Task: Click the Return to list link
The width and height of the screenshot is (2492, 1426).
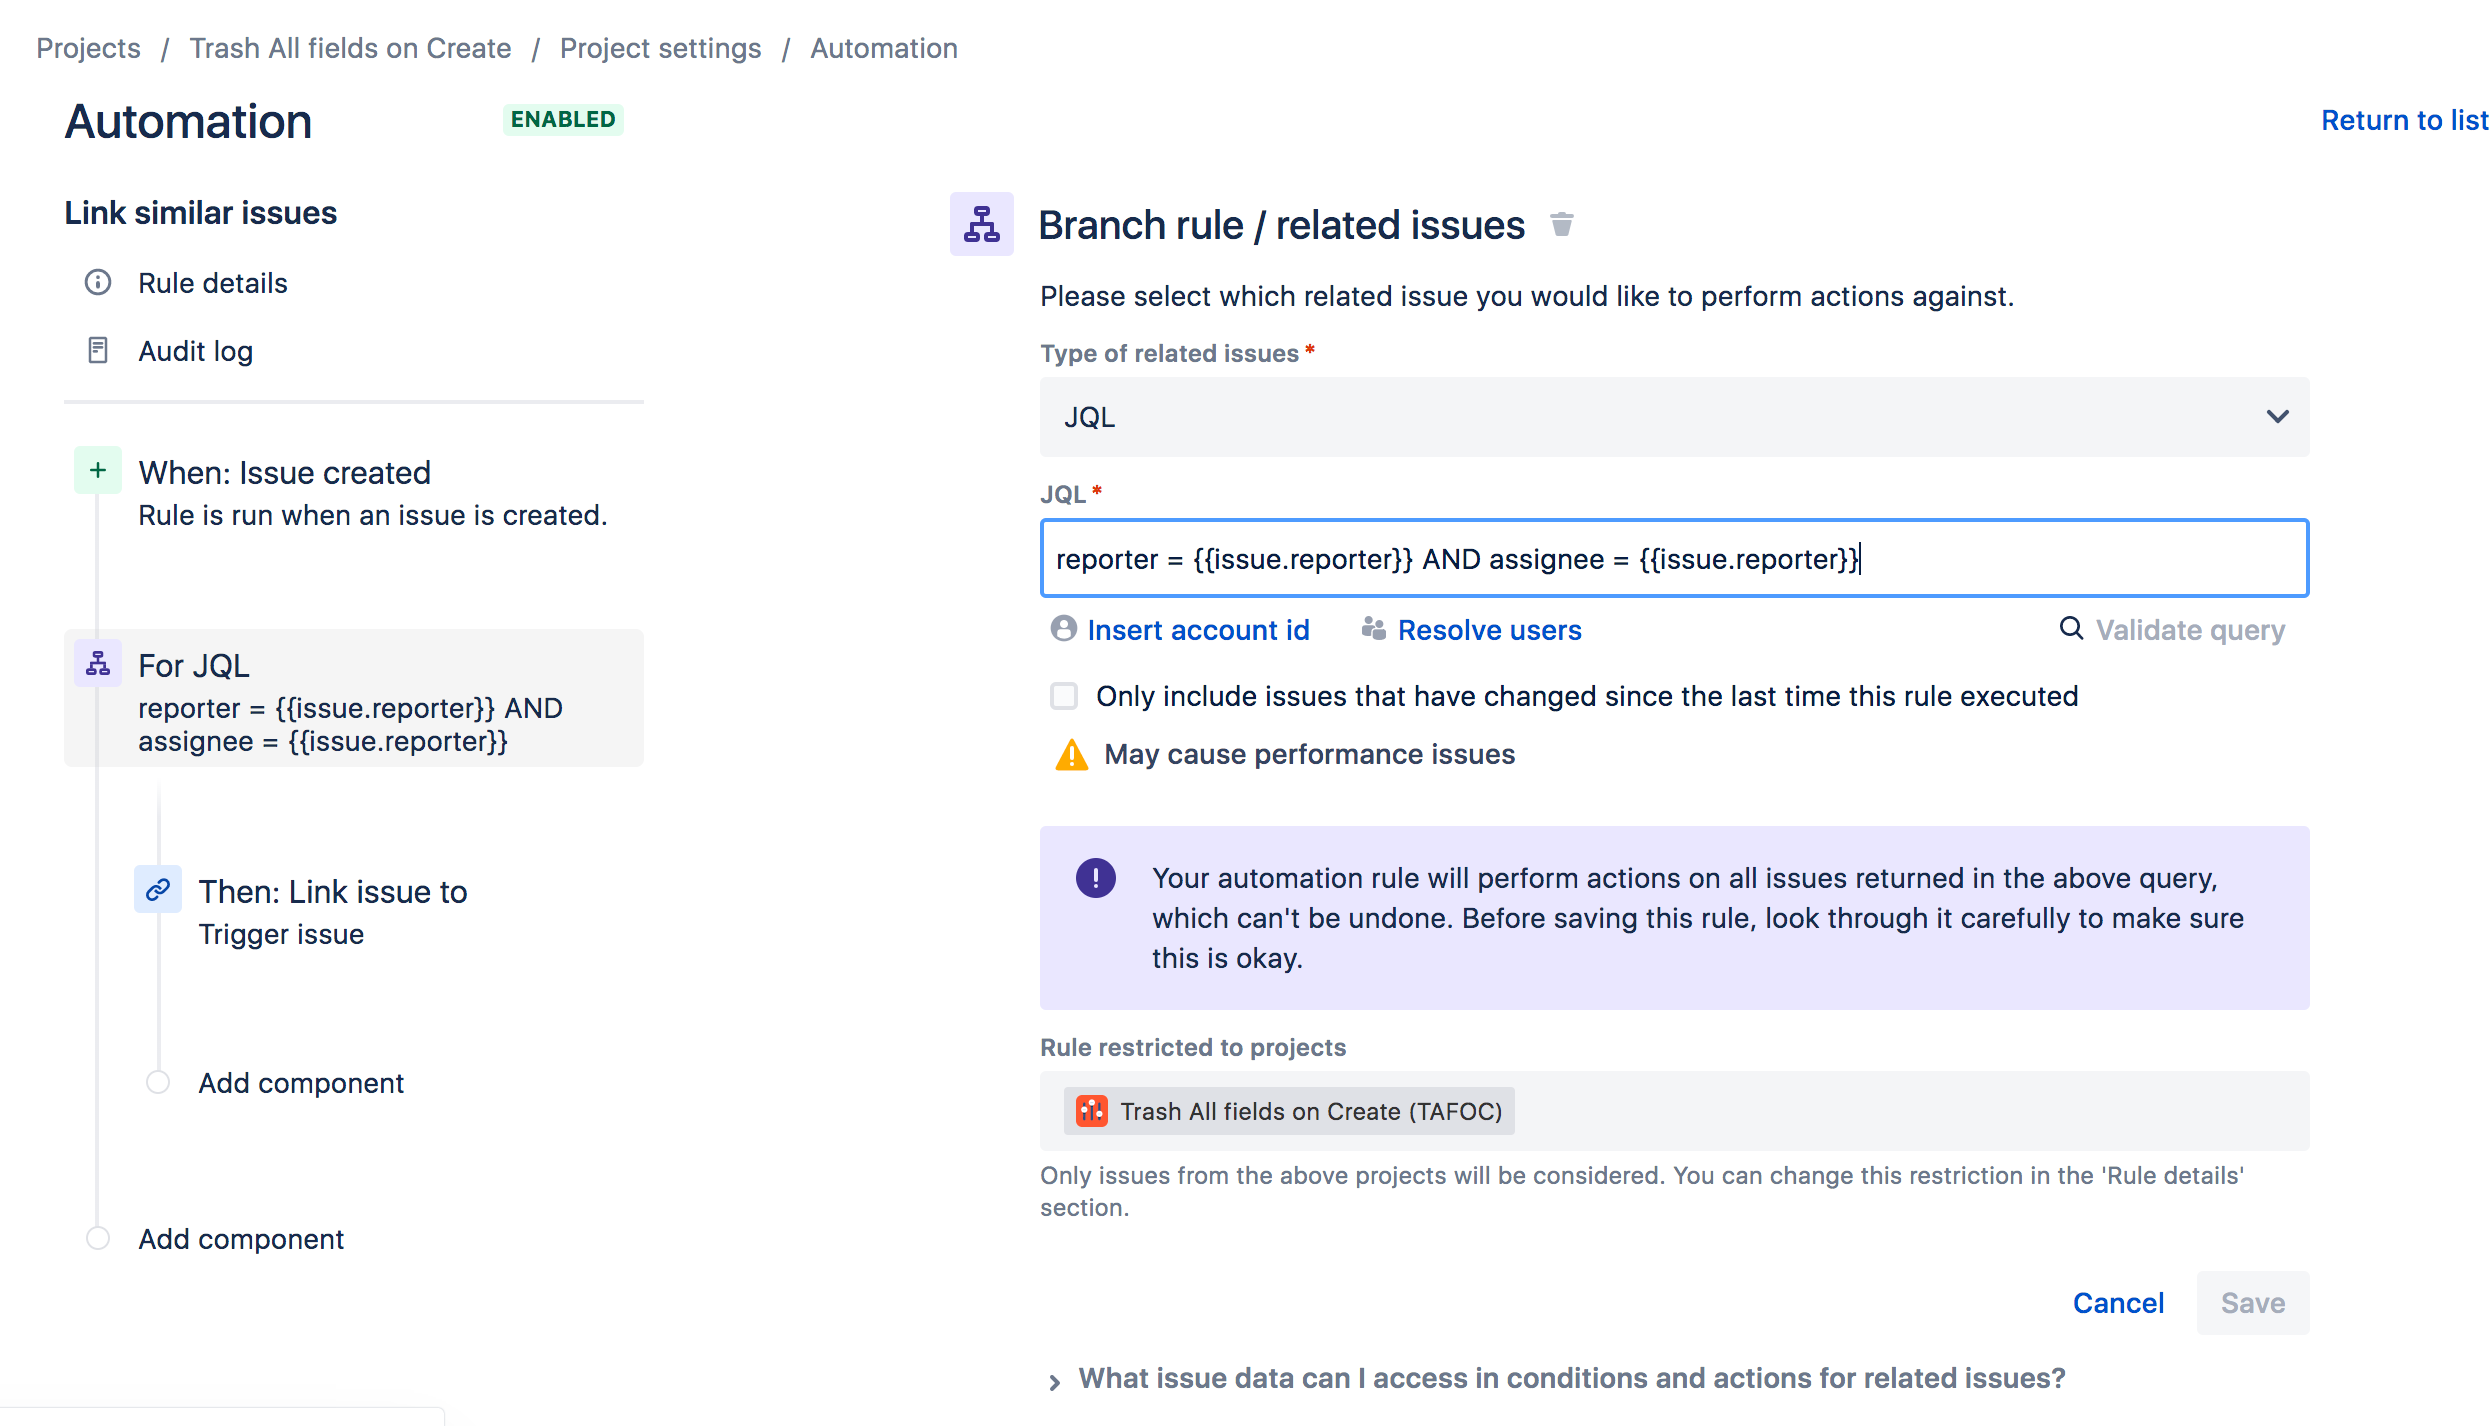Action: 2404,119
